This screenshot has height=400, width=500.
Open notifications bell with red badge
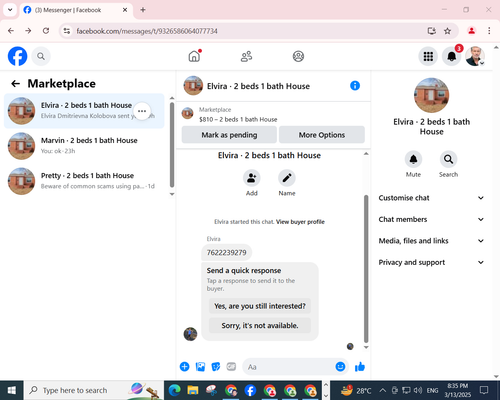point(452,56)
